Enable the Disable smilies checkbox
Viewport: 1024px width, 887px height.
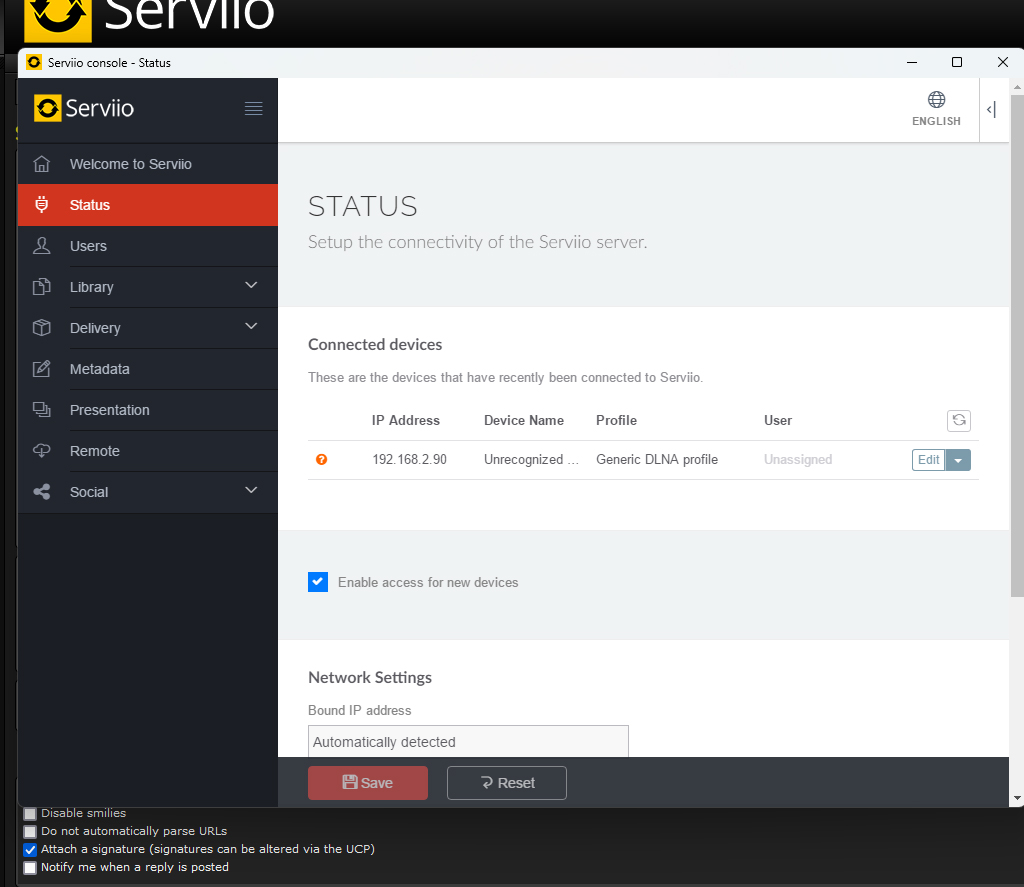30,814
